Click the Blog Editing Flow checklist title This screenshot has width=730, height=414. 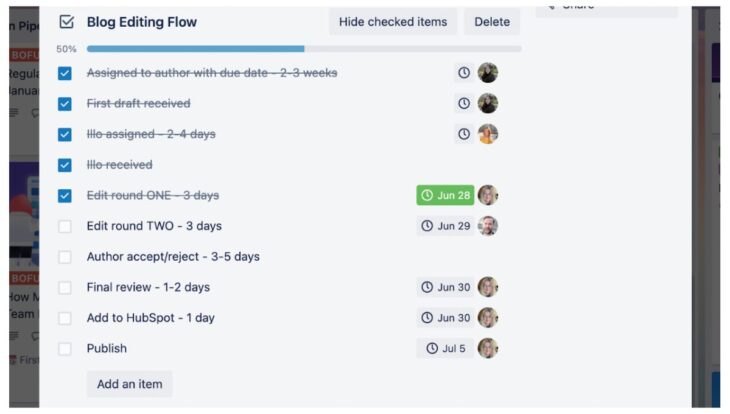pos(142,22)
